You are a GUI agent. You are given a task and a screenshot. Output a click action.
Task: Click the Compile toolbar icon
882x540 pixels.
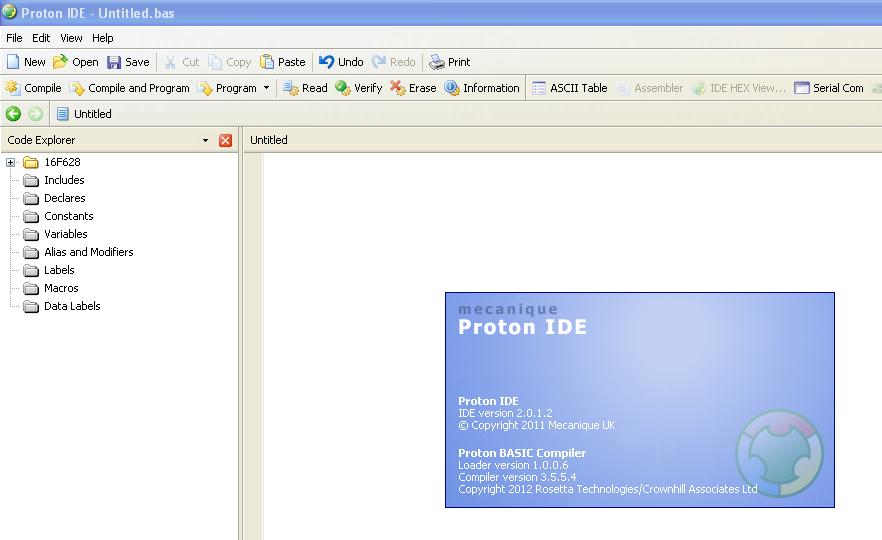coord(13,88)
